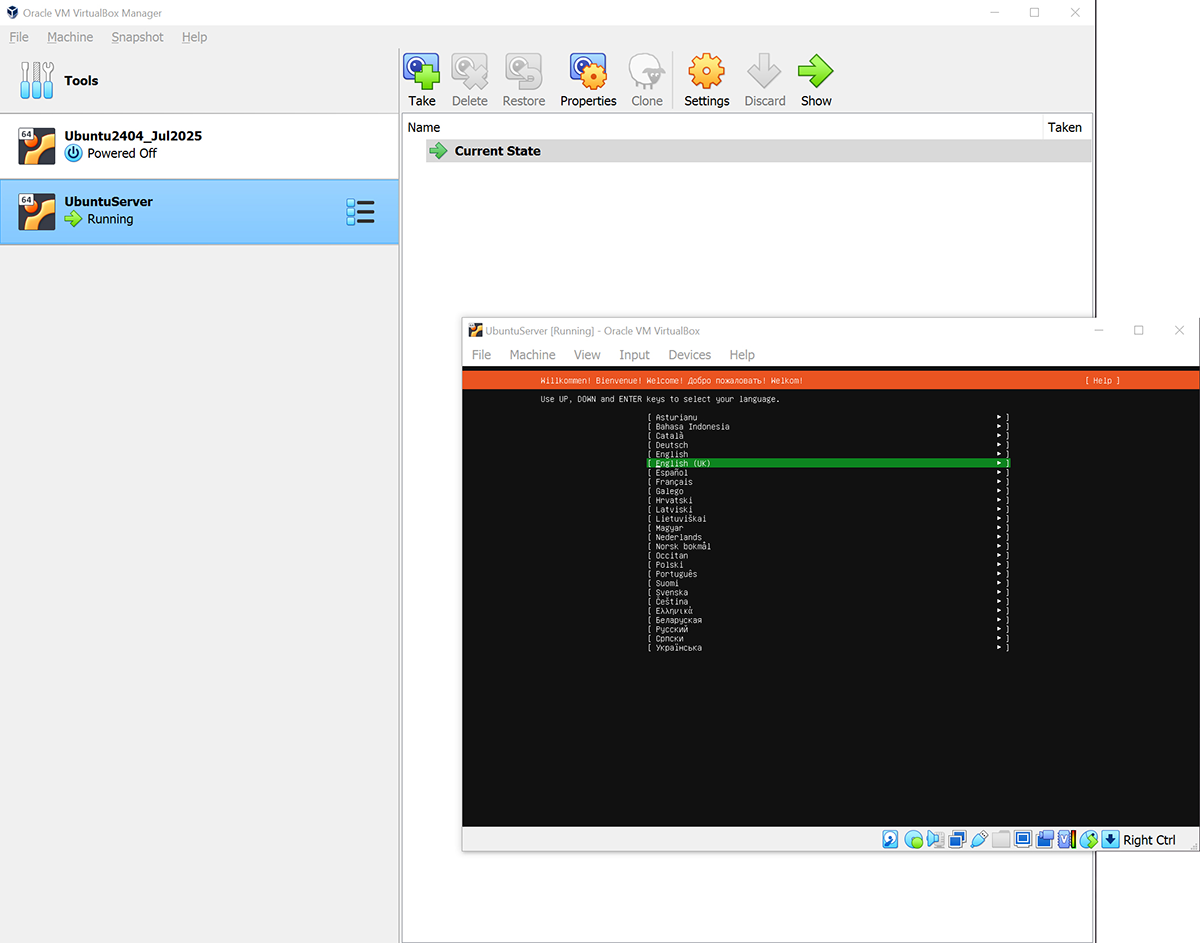This screenshot has width=1200, height=943.
Task: Click the display monitor icon in the VM status bar
Action: click(x=1023, y=839)
